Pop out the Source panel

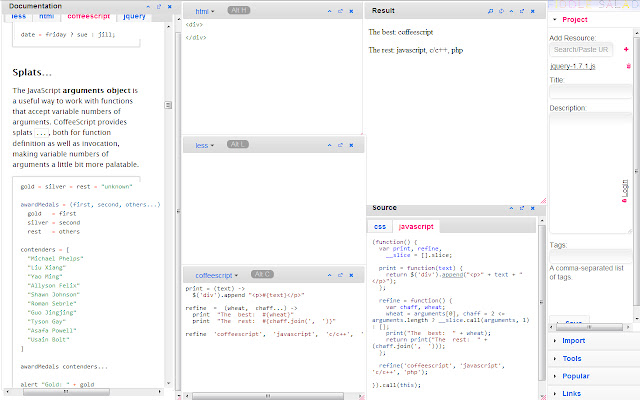(x=522, y=209)
